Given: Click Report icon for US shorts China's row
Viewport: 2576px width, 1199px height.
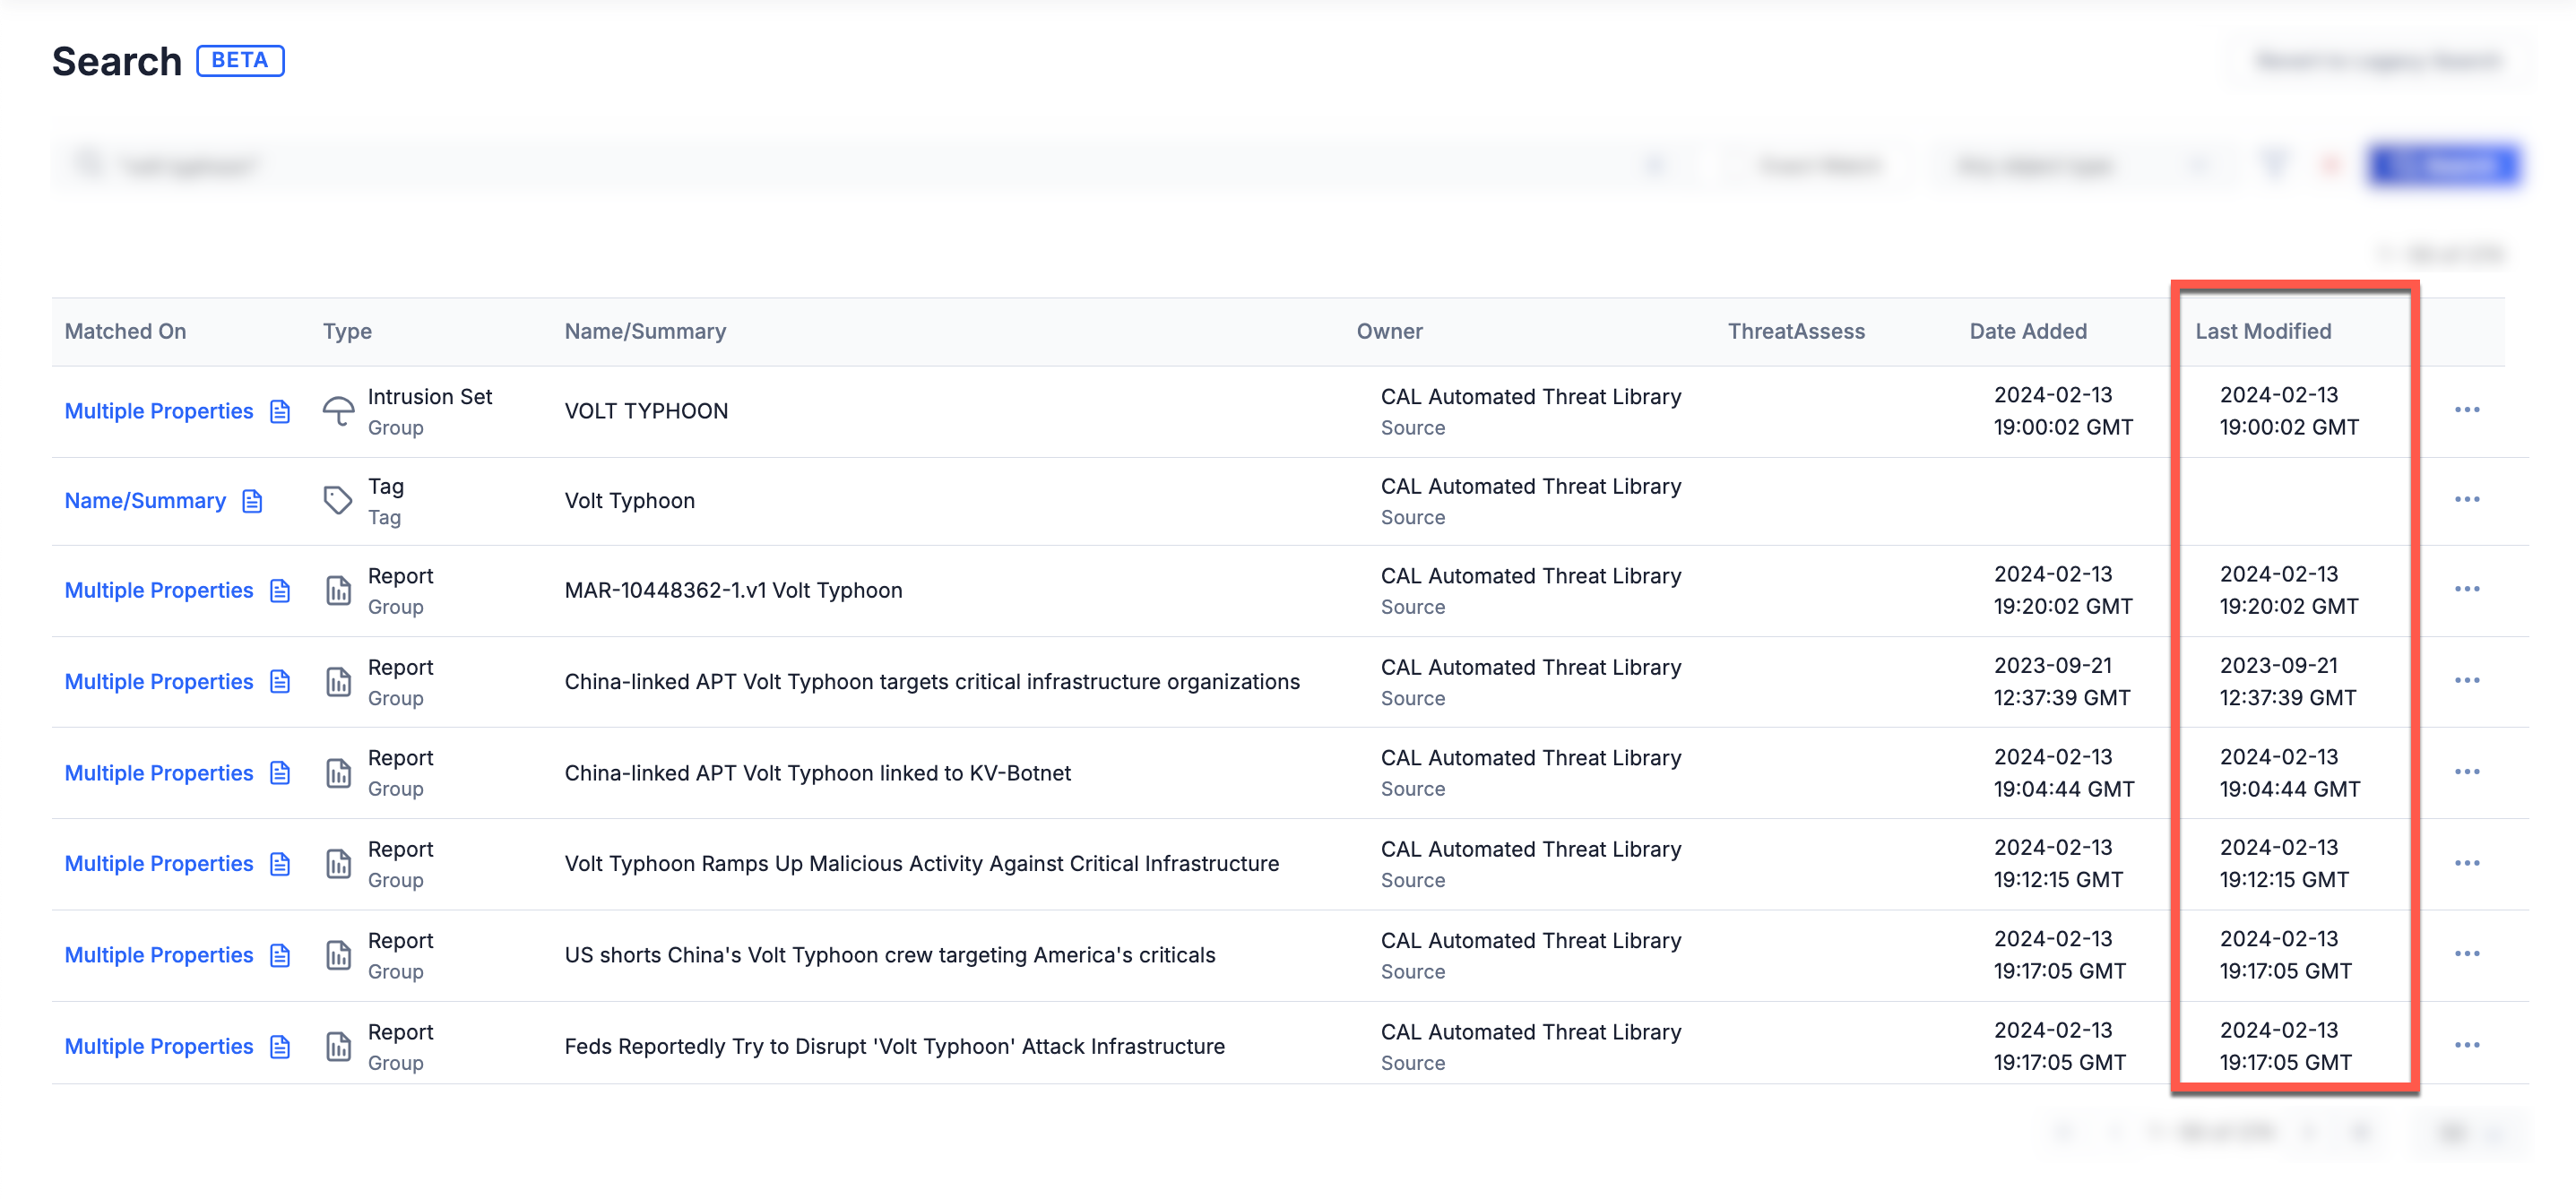Looking at the screenshot, I should click(339, 955).
